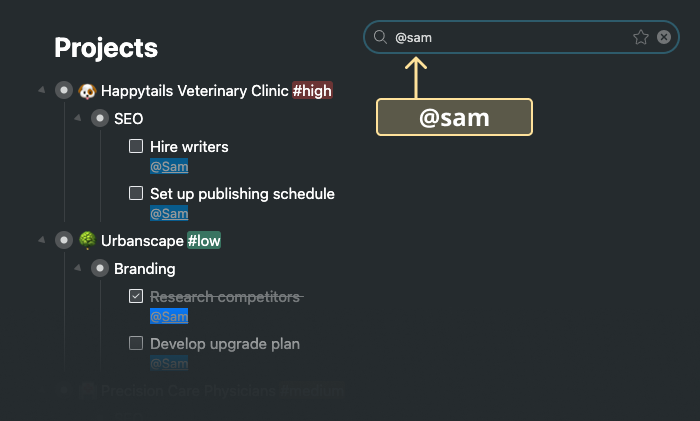Click the Branding item bullet

coord(100,268)
